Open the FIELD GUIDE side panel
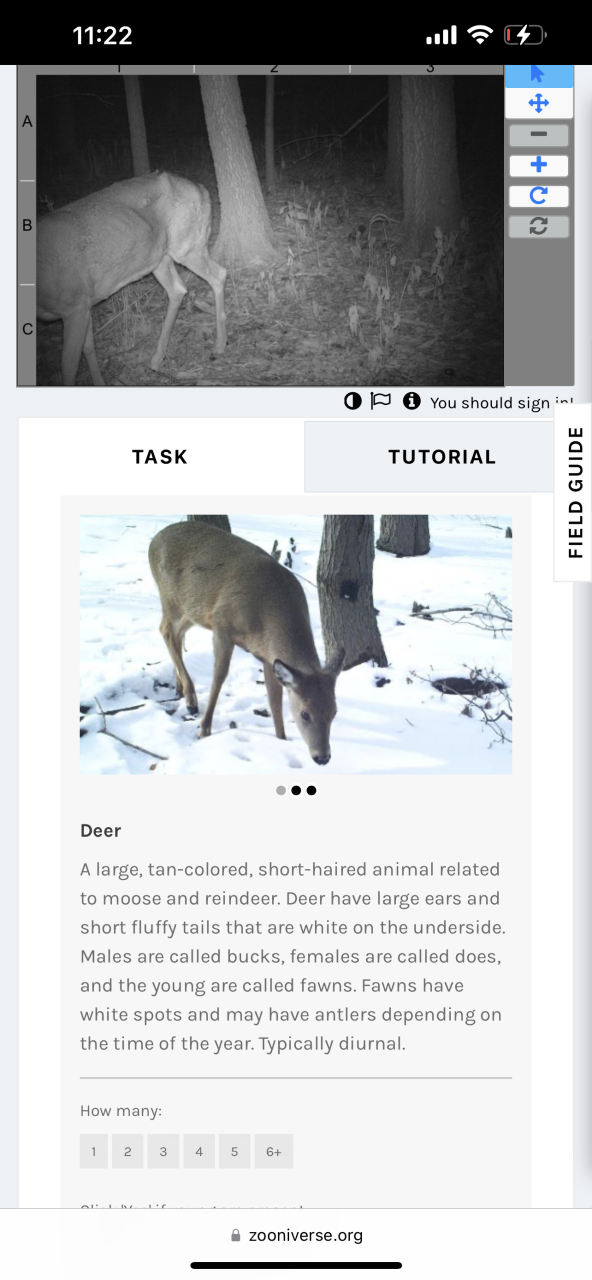Screen dimensions: 592x1280 coord(574,492)
